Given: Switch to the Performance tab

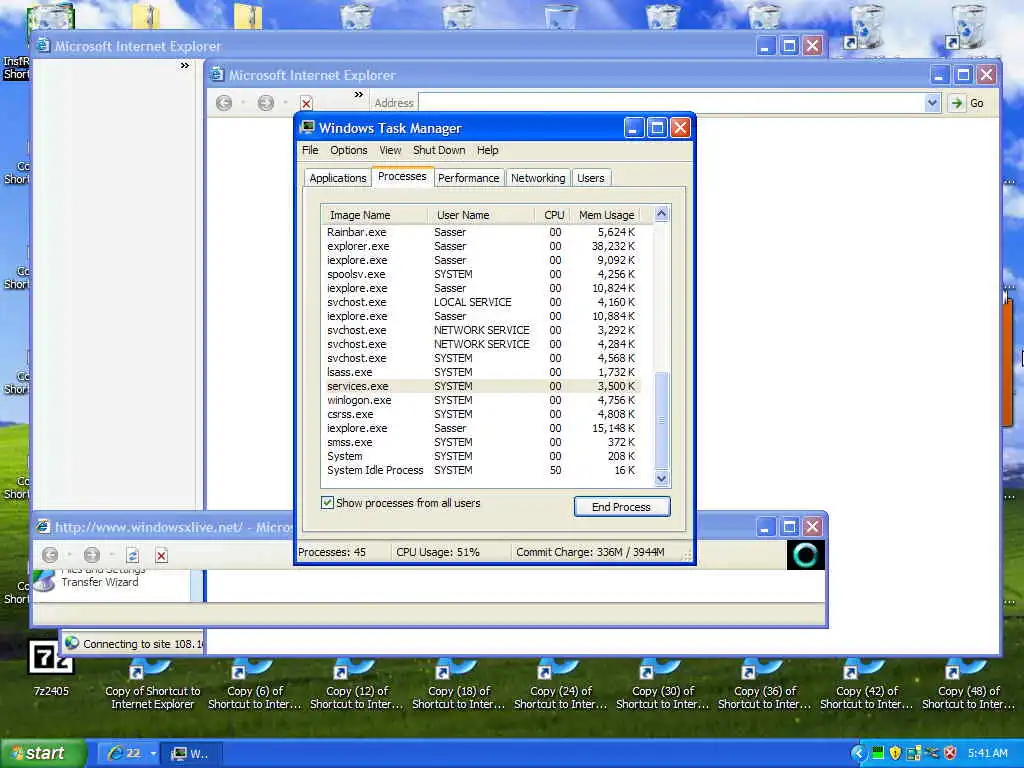Looking at the screenshot, I should point(468,178).
